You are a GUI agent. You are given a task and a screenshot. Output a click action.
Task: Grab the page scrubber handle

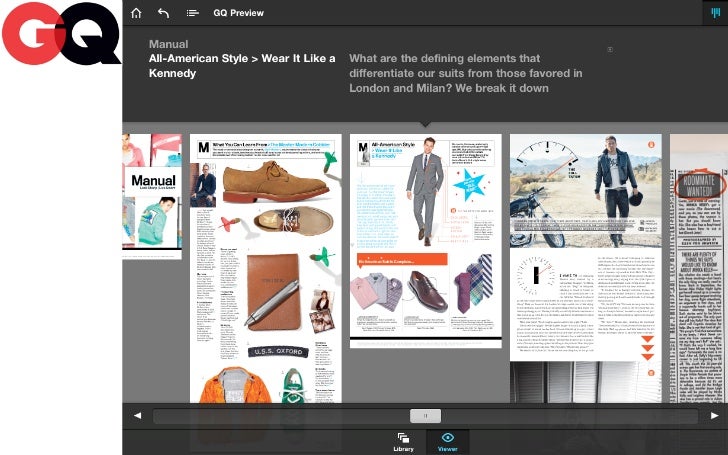click(x=425, y=416)
